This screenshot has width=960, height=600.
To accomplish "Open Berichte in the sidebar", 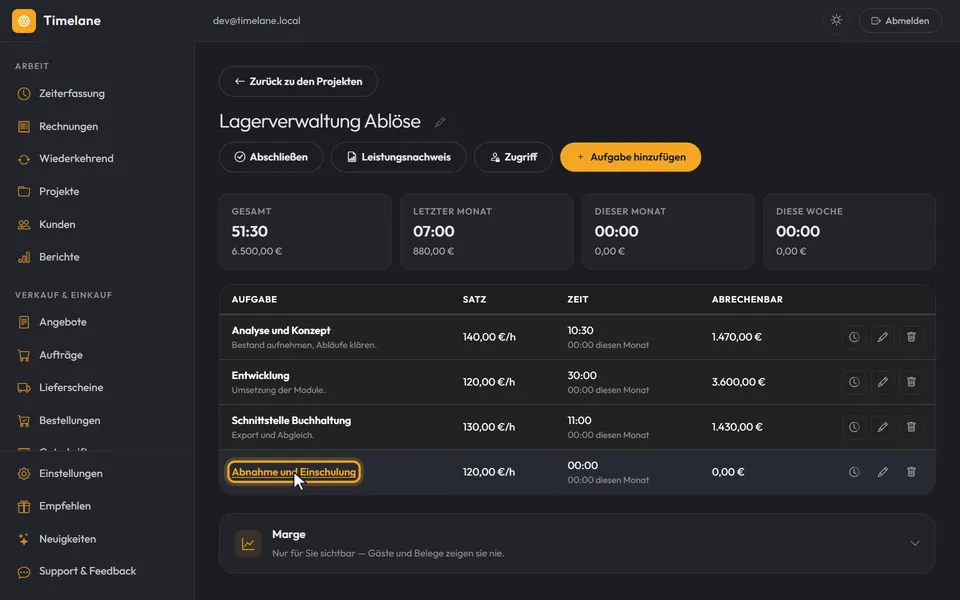I will [59, 257].
